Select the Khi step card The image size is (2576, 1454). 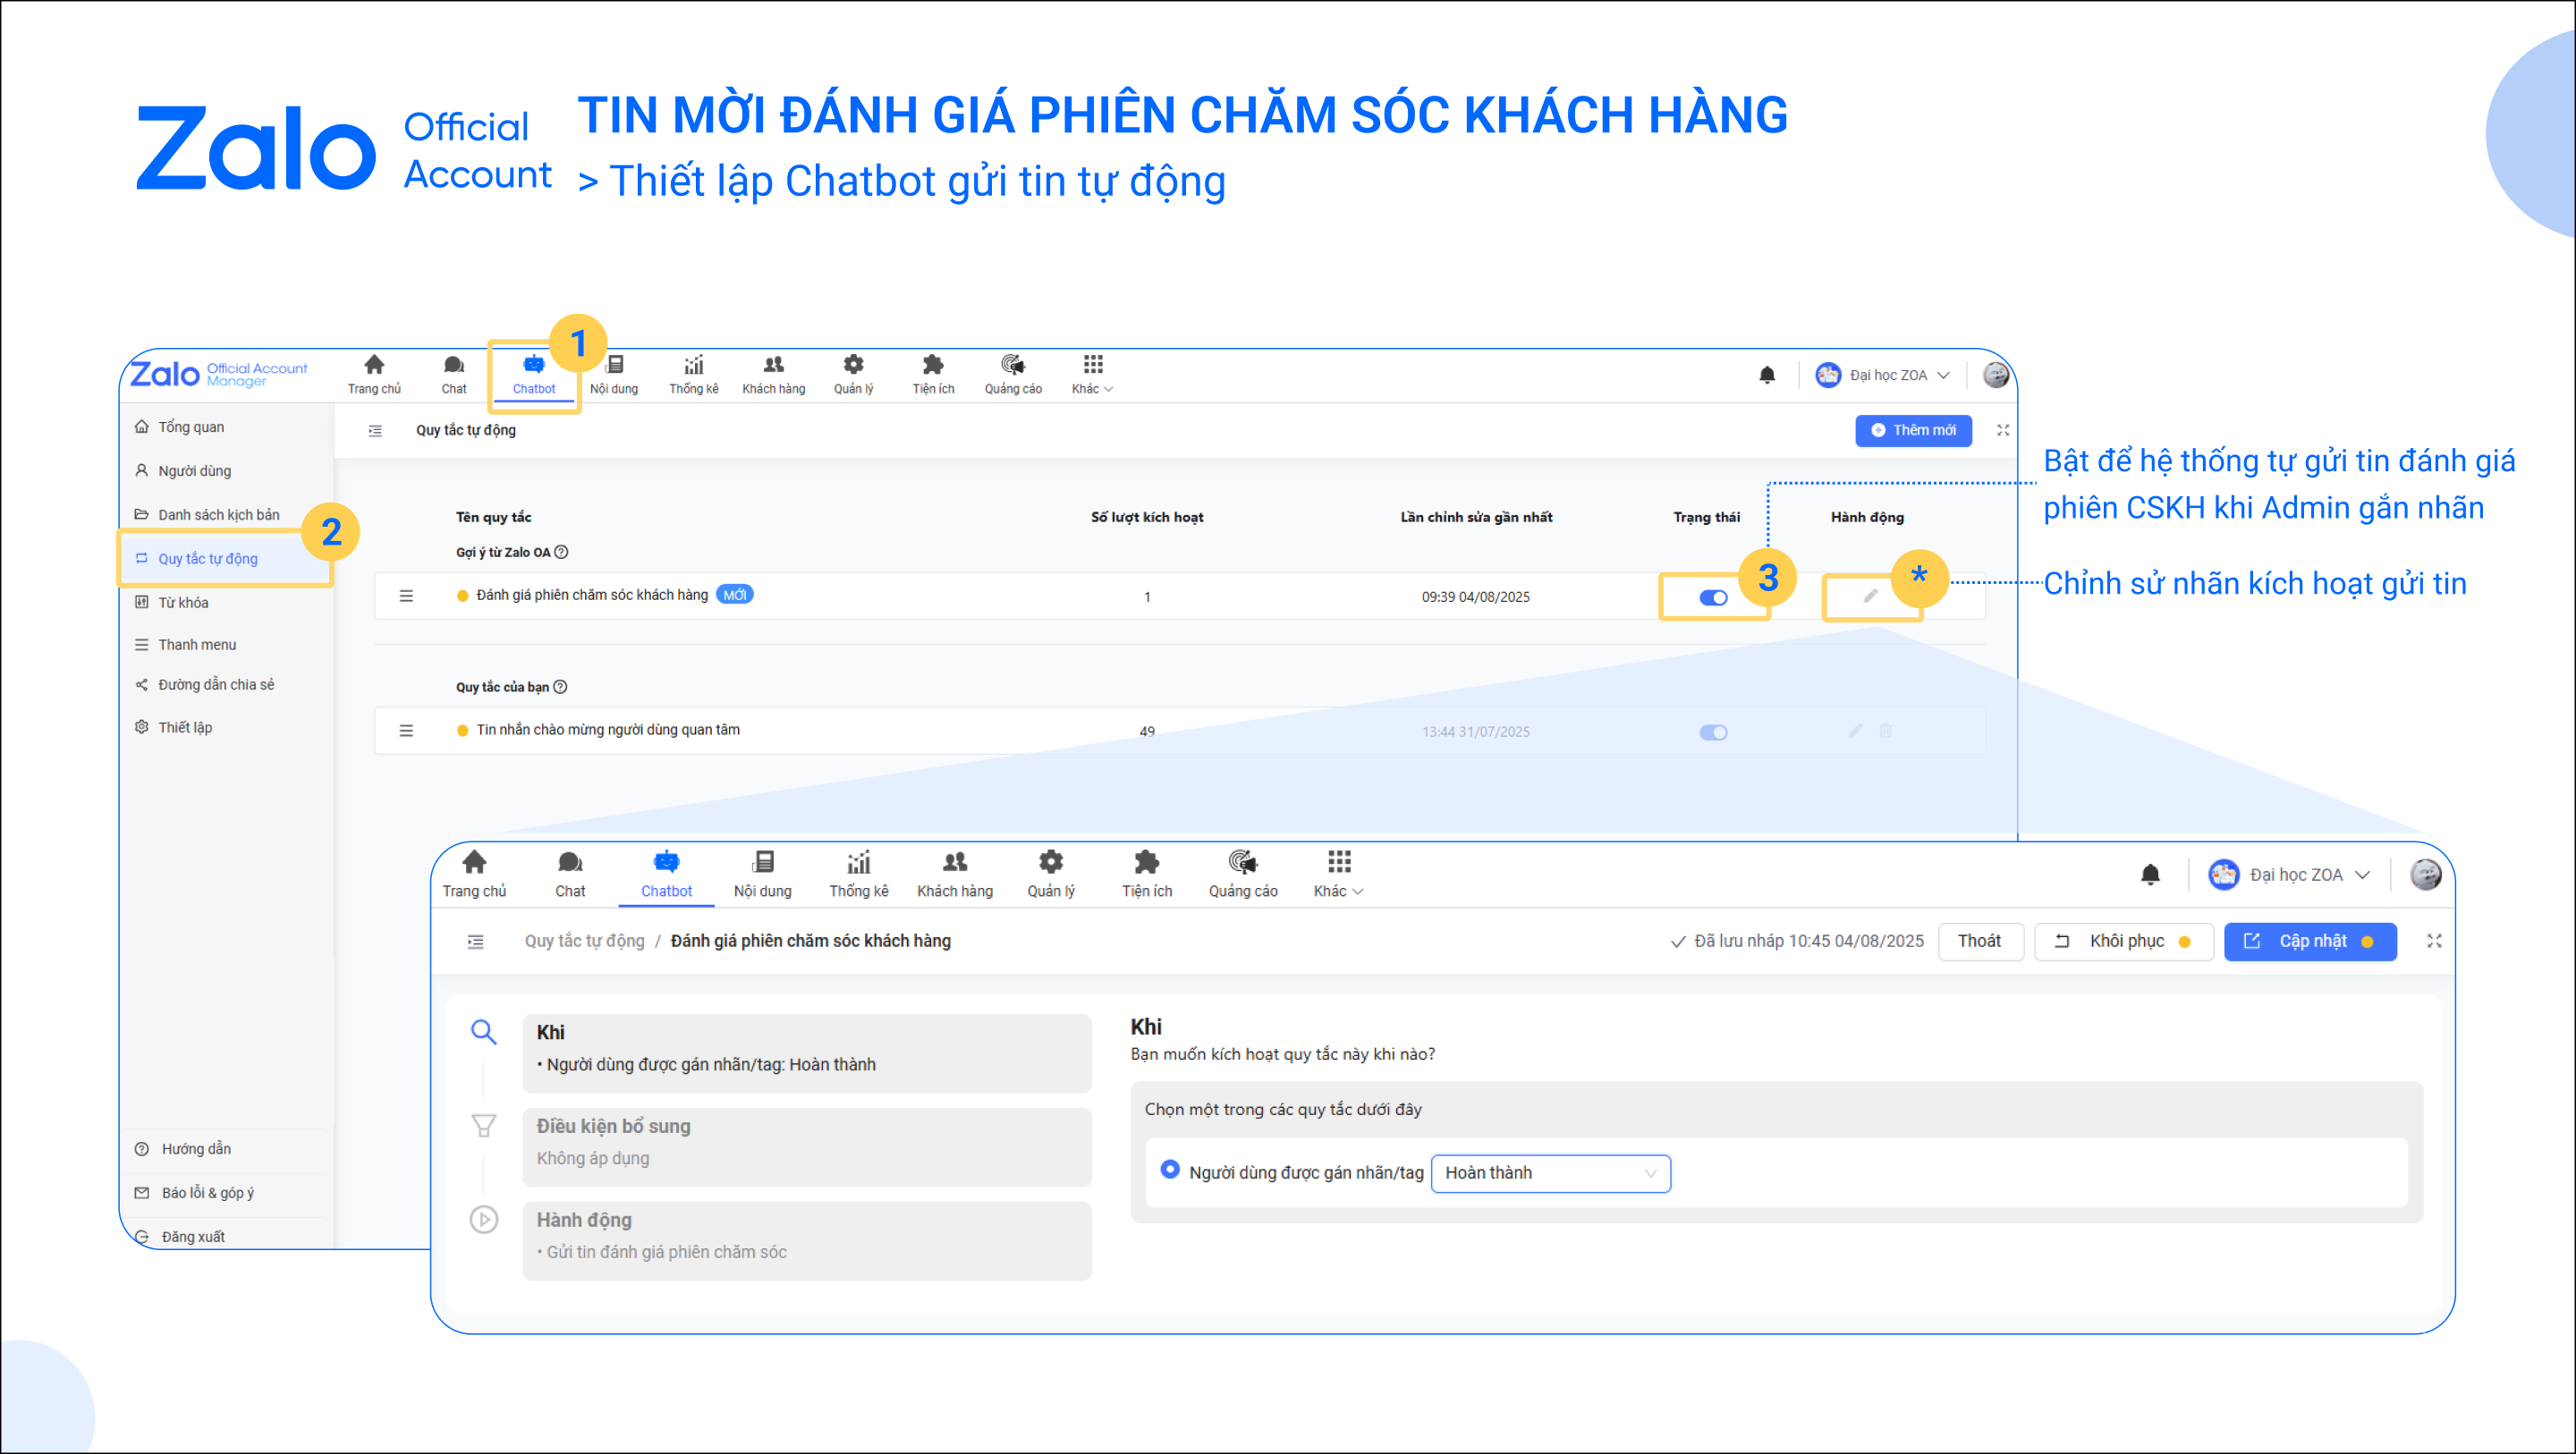pos(806,1053)
